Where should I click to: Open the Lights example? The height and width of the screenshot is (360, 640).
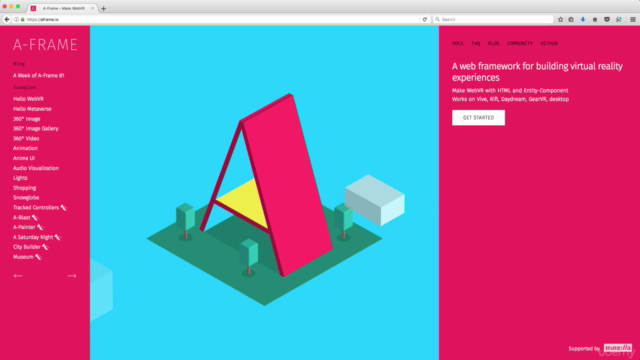pyautogui.click(x=20, y=178)
